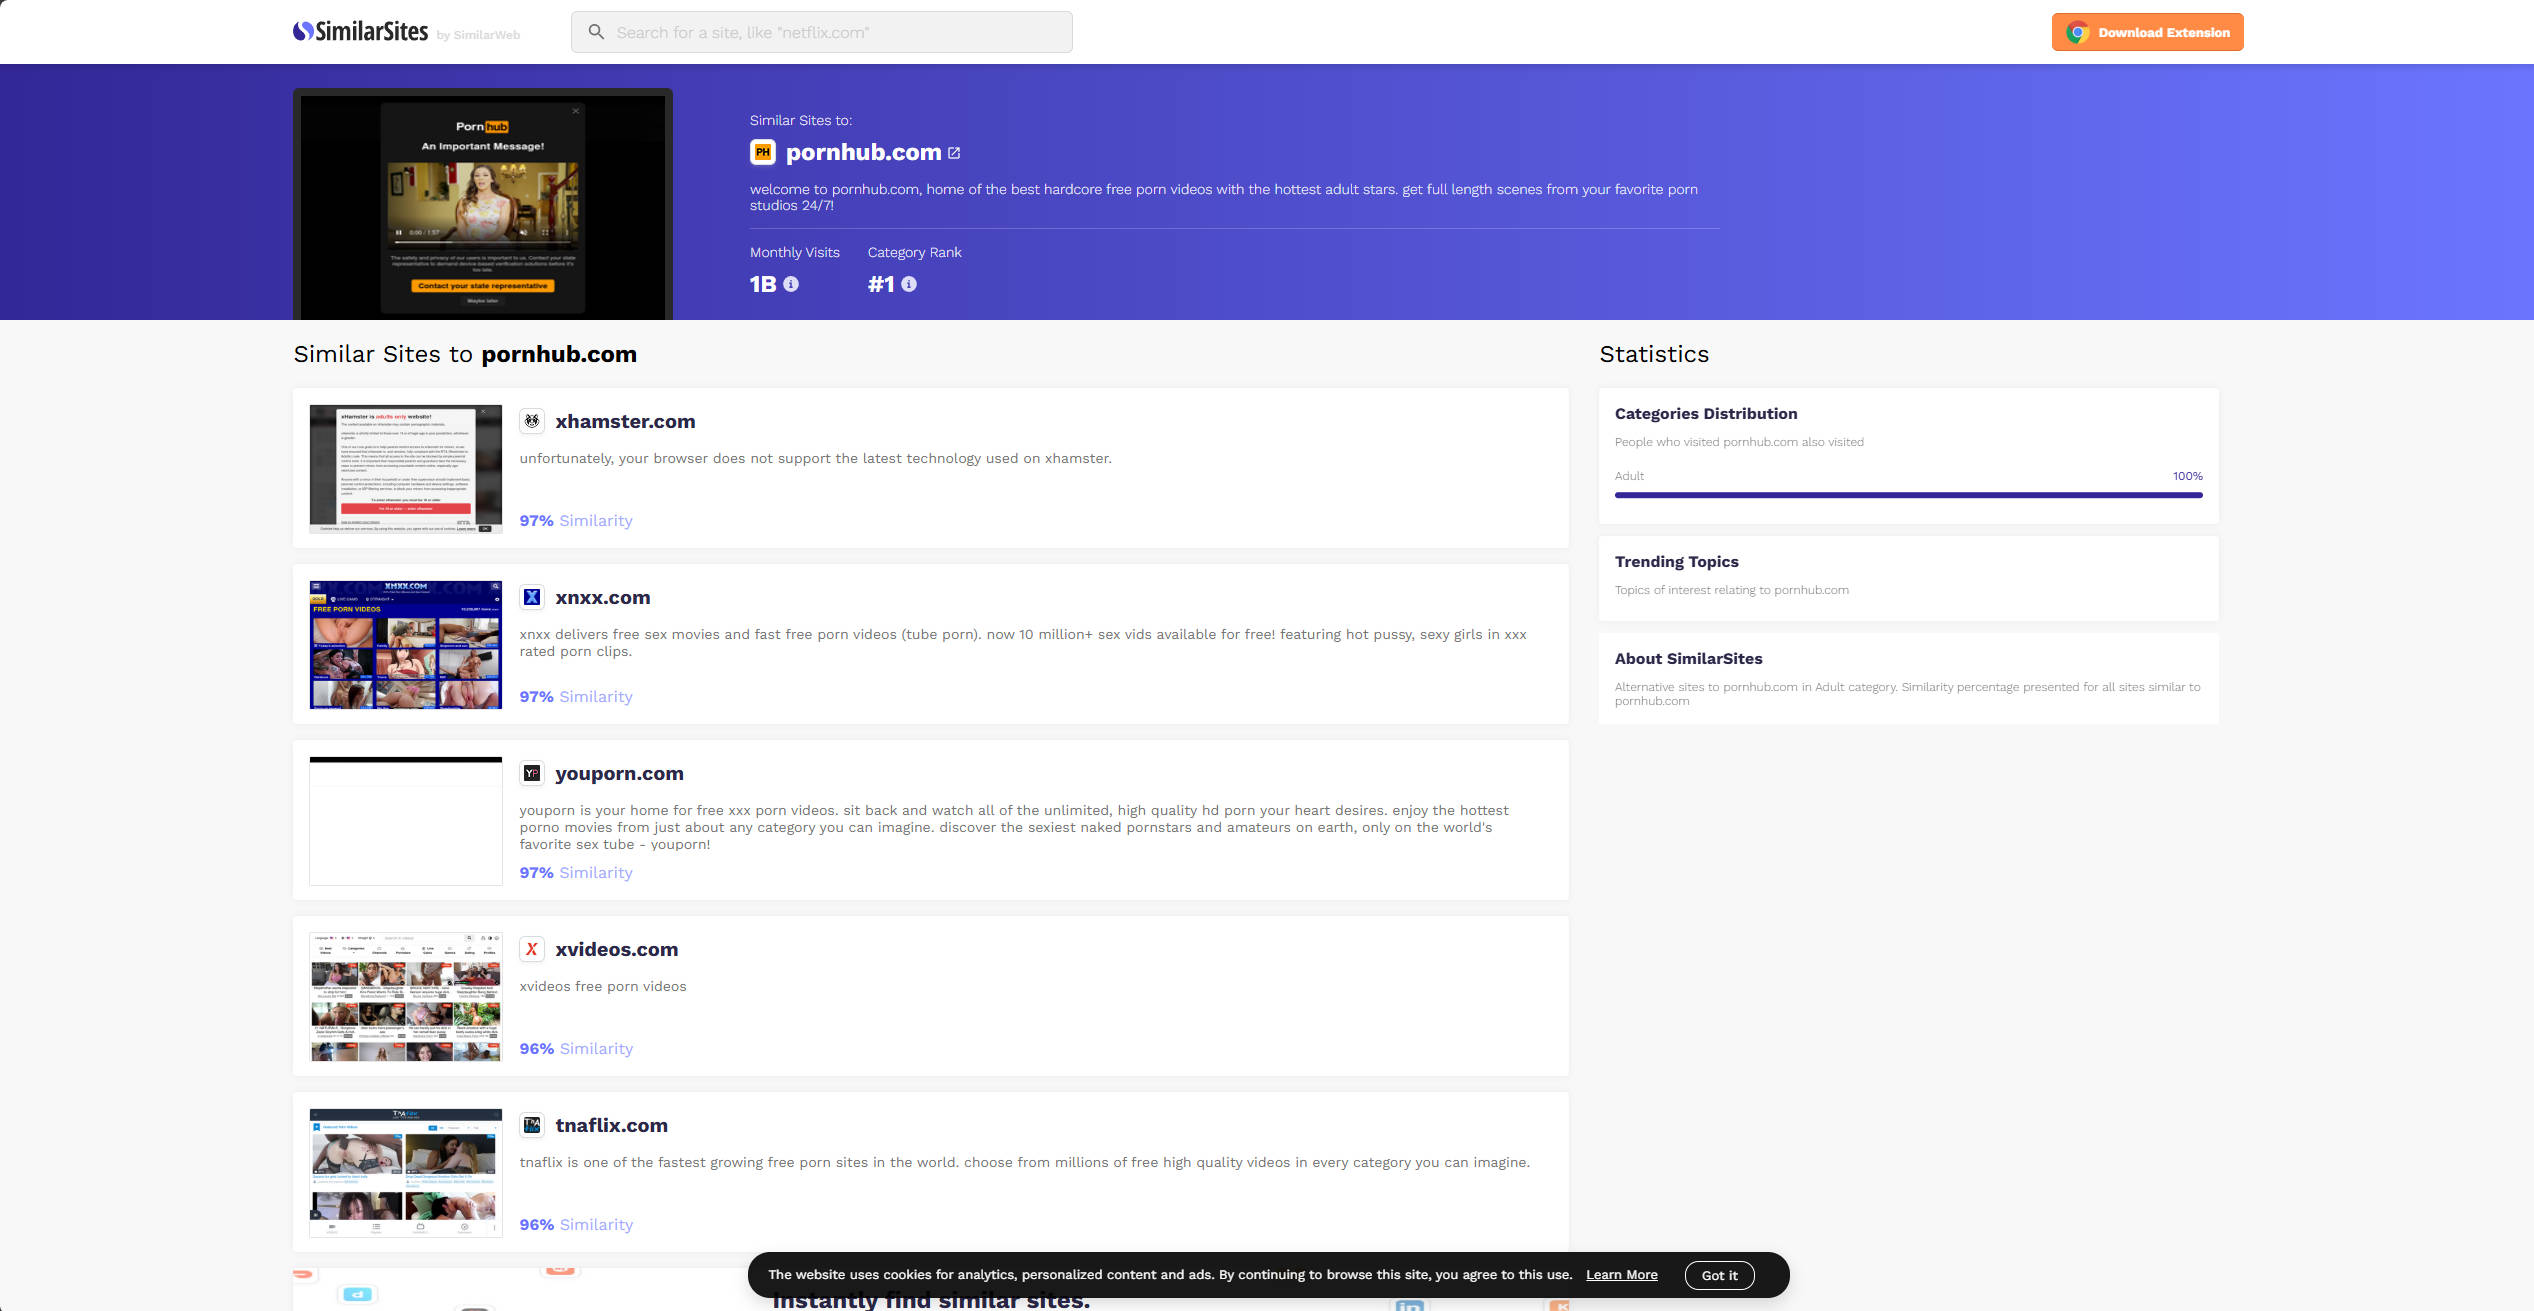The width and height of the screenshot is (2534, 1311).
Task: Click the Category Rank info icon
Action: pyautogui.click(x=909, y=284)
